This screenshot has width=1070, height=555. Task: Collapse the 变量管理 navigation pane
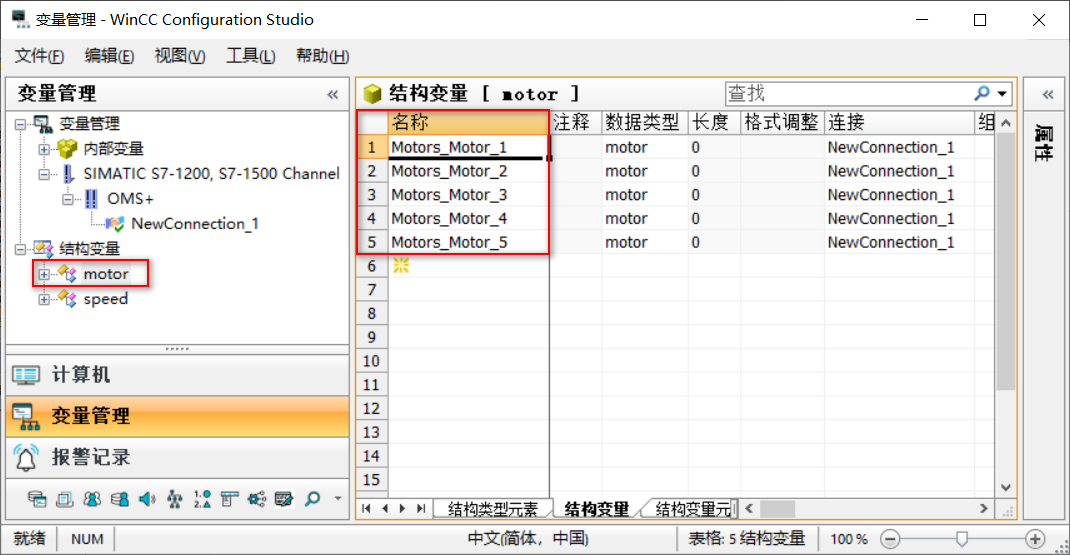point(332,94)
